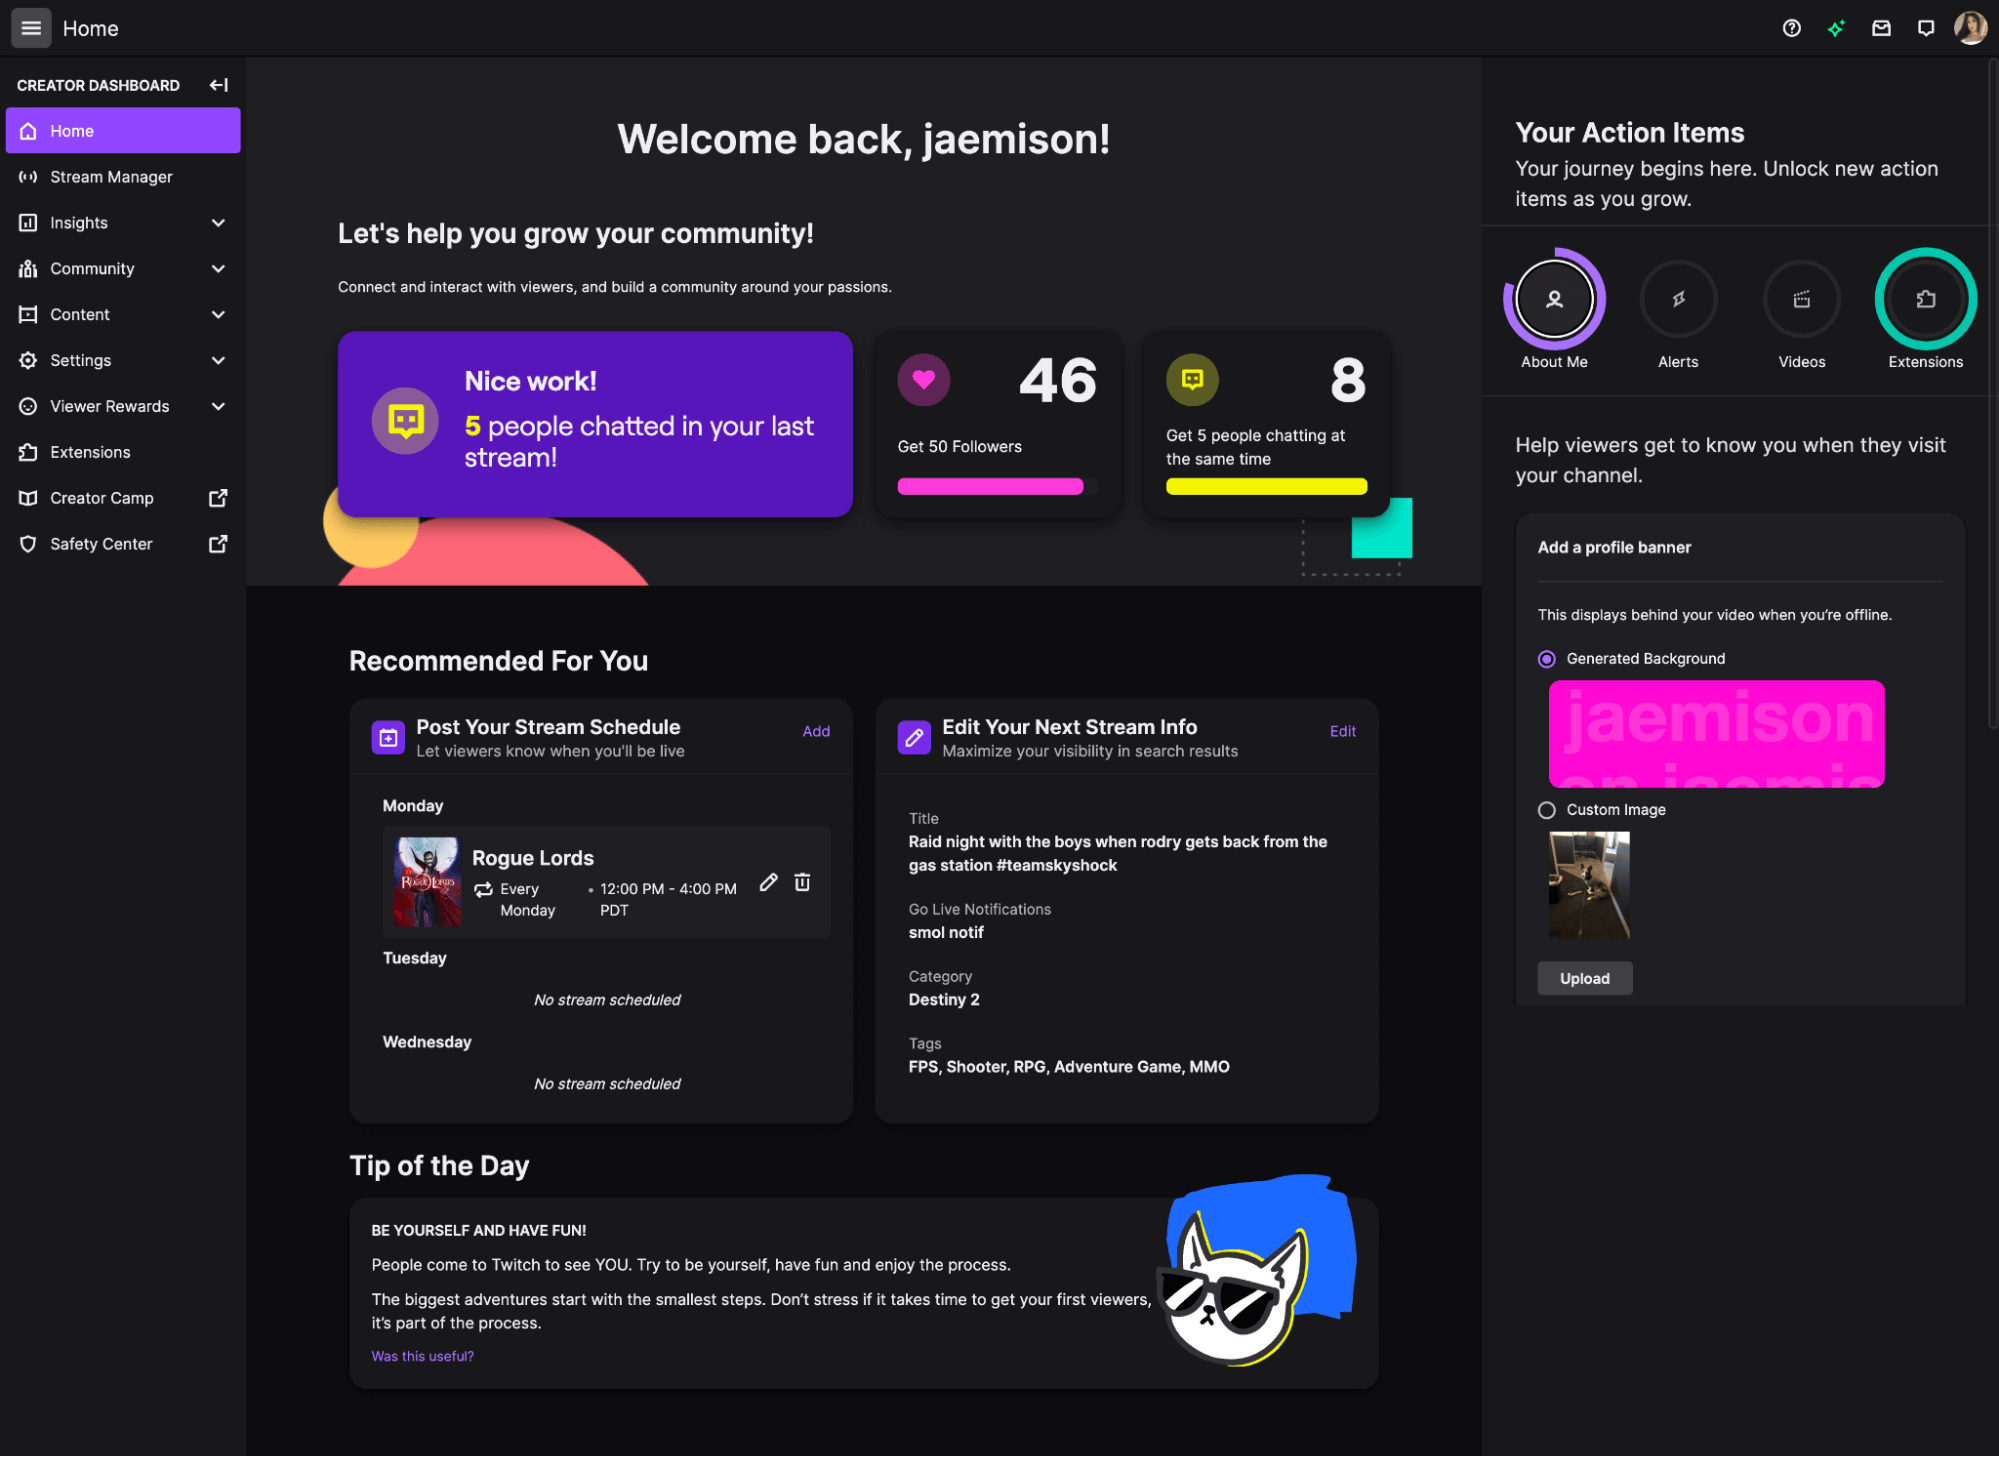This screenshot has height=1457, width=1999.
Task: Collapse the Creator Dashboard sidebar
Action: [x=218, y=85]
